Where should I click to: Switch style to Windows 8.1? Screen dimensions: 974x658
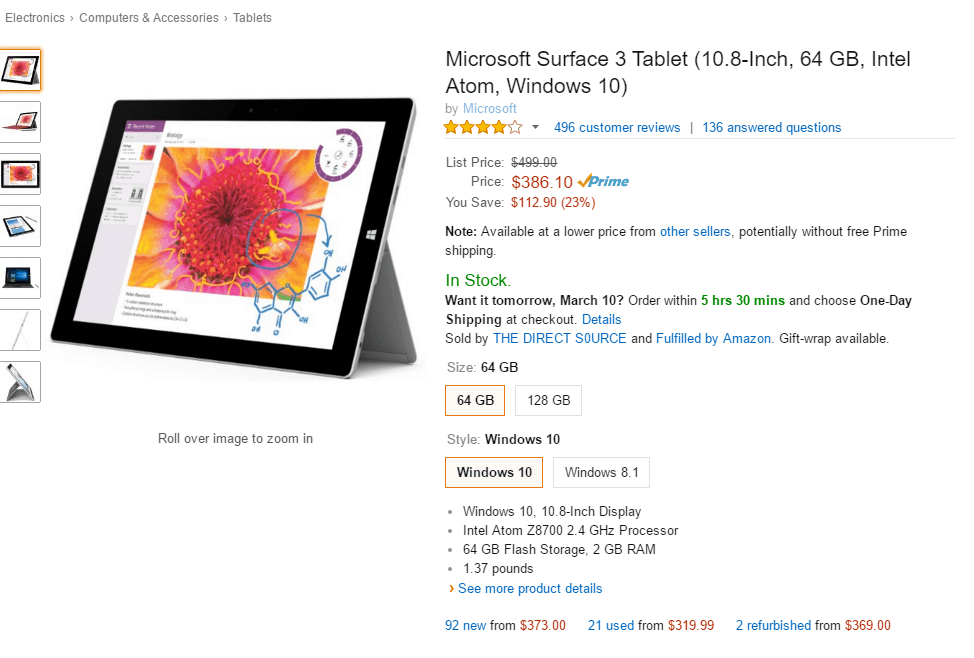pos(601,473)
